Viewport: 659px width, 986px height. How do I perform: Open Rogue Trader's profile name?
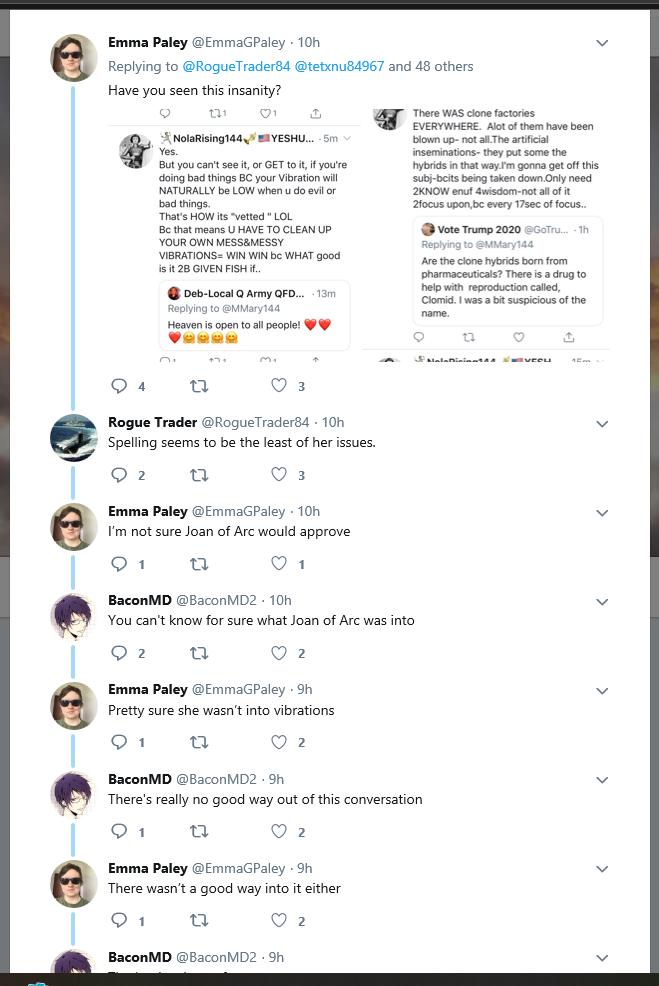(152, 422)
